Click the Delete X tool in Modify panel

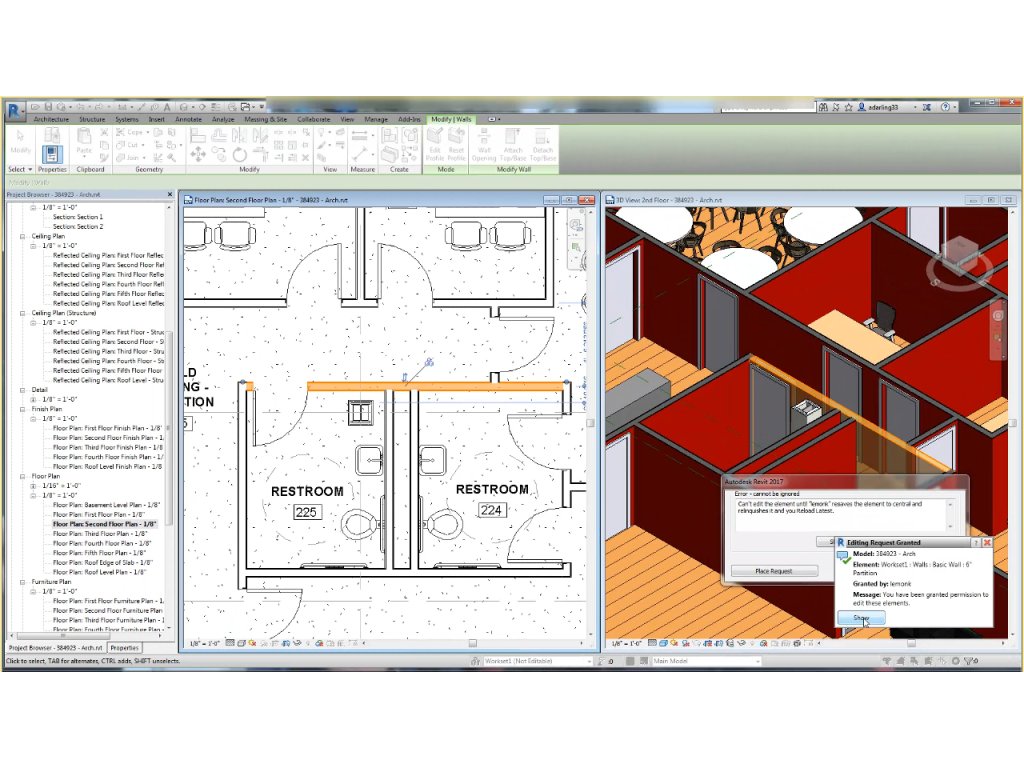click(306, 157)
